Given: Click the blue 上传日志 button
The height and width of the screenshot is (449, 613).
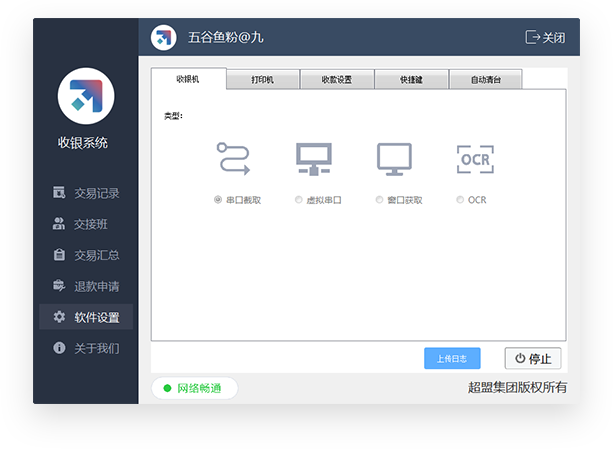Looking at the screenshot, I should tap(452, 358).
